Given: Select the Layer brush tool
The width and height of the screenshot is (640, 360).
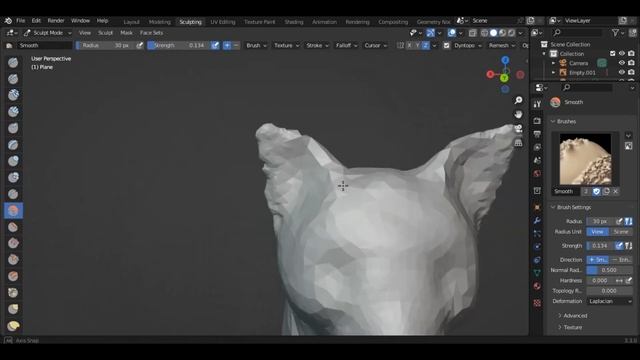Looking at the screenshot, I should click(x=13, y=144).
